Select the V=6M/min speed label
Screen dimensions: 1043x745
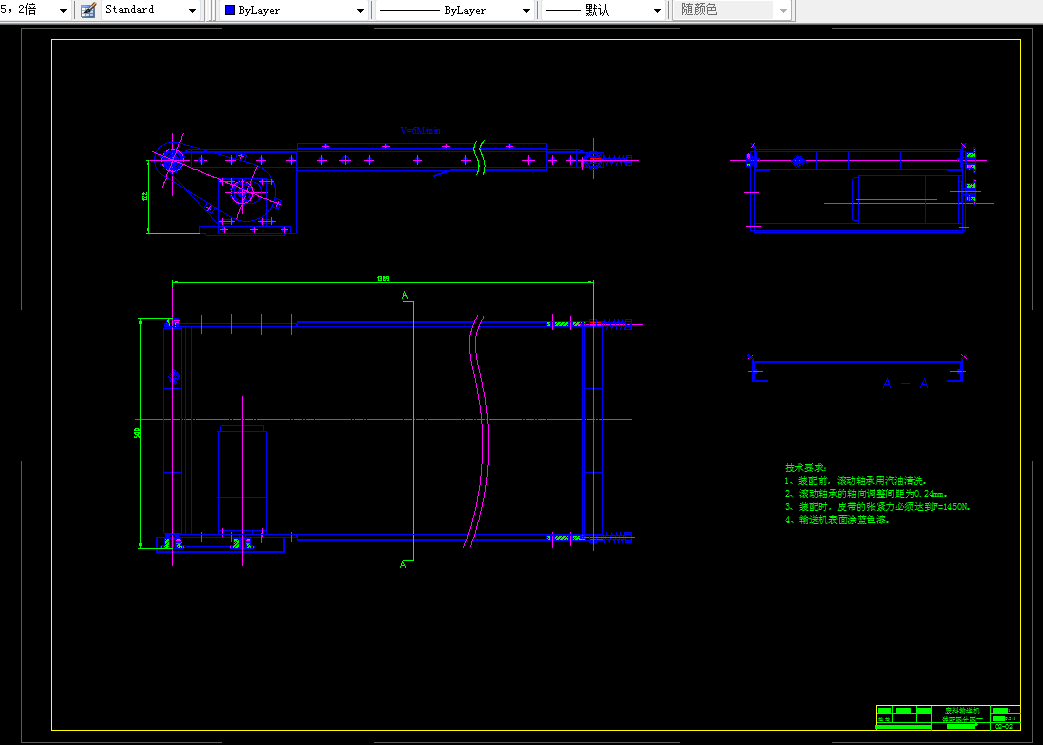coord(420,131)
